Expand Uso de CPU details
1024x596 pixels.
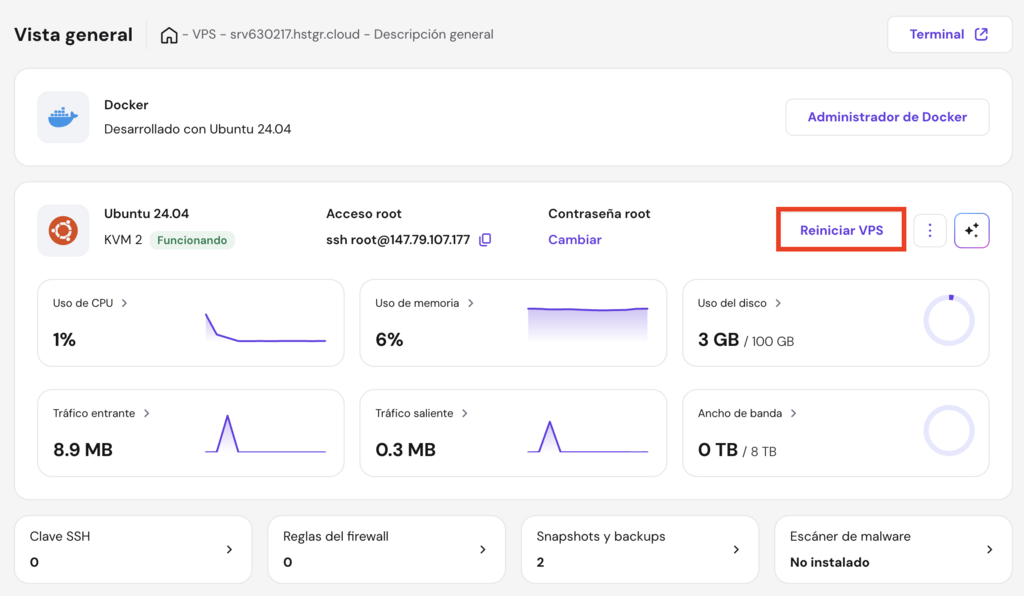[90, 303]
